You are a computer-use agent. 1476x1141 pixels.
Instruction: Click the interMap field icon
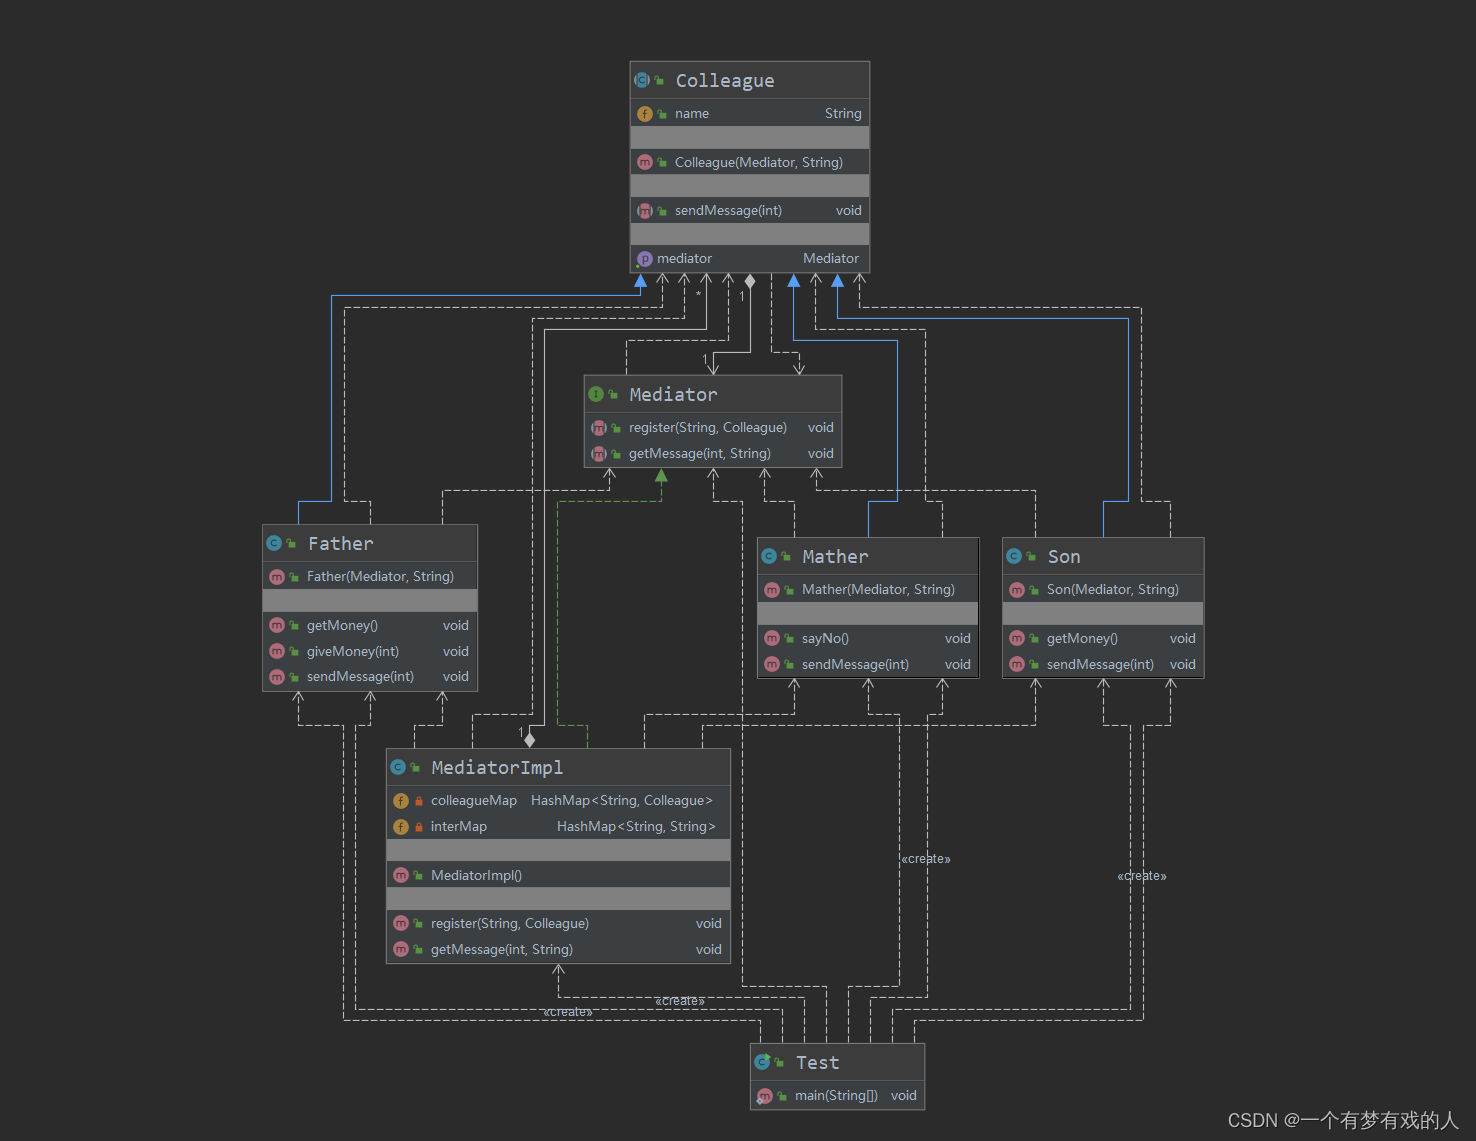(401, 827)
